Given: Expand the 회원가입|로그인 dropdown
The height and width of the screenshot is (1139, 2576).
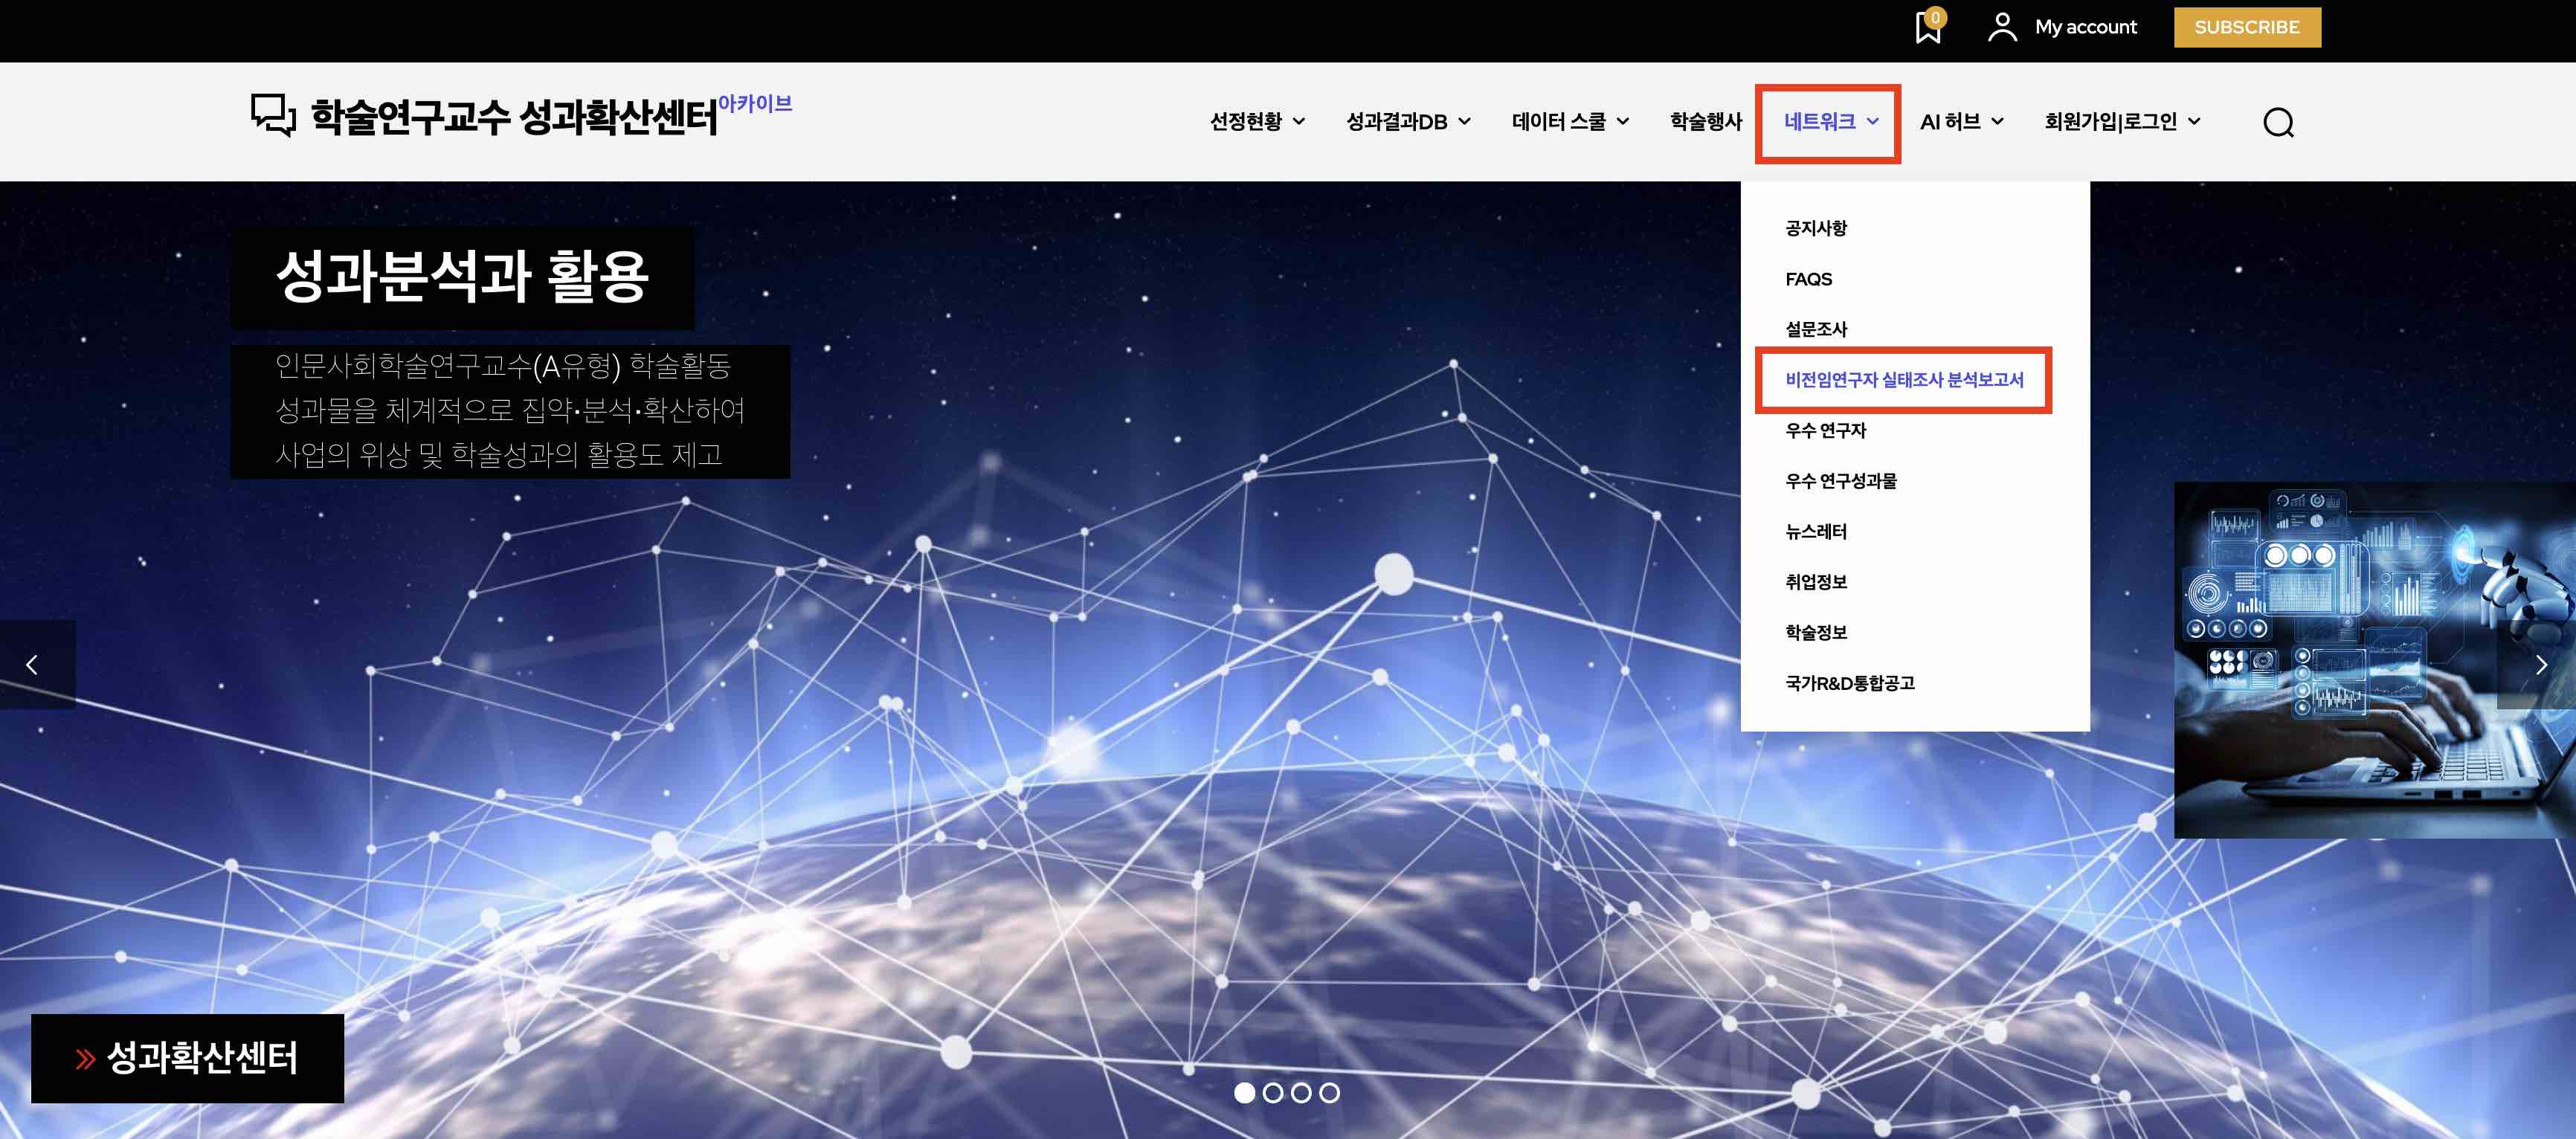Looking at the screenshot, I should tap(2121, 122).
